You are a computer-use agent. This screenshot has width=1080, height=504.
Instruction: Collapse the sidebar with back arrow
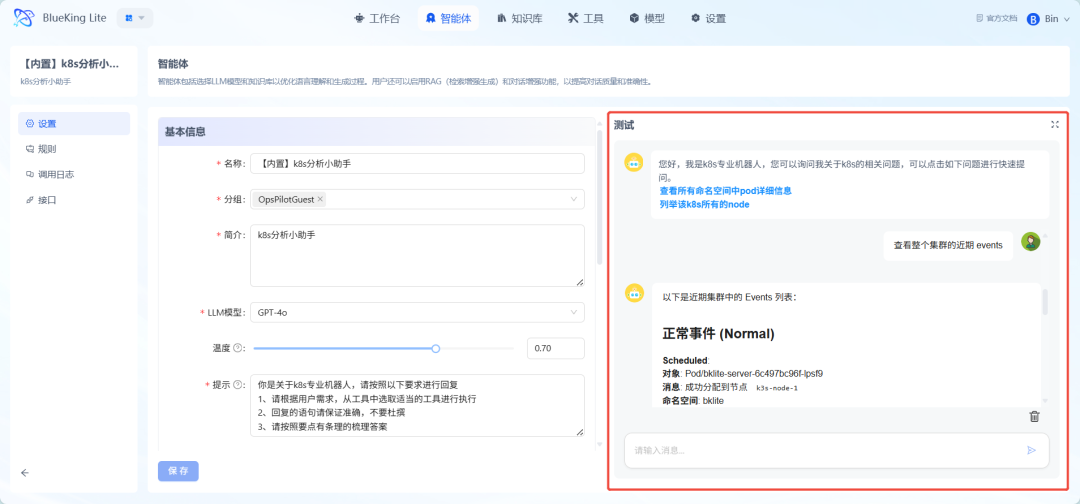tap(25, 473)
